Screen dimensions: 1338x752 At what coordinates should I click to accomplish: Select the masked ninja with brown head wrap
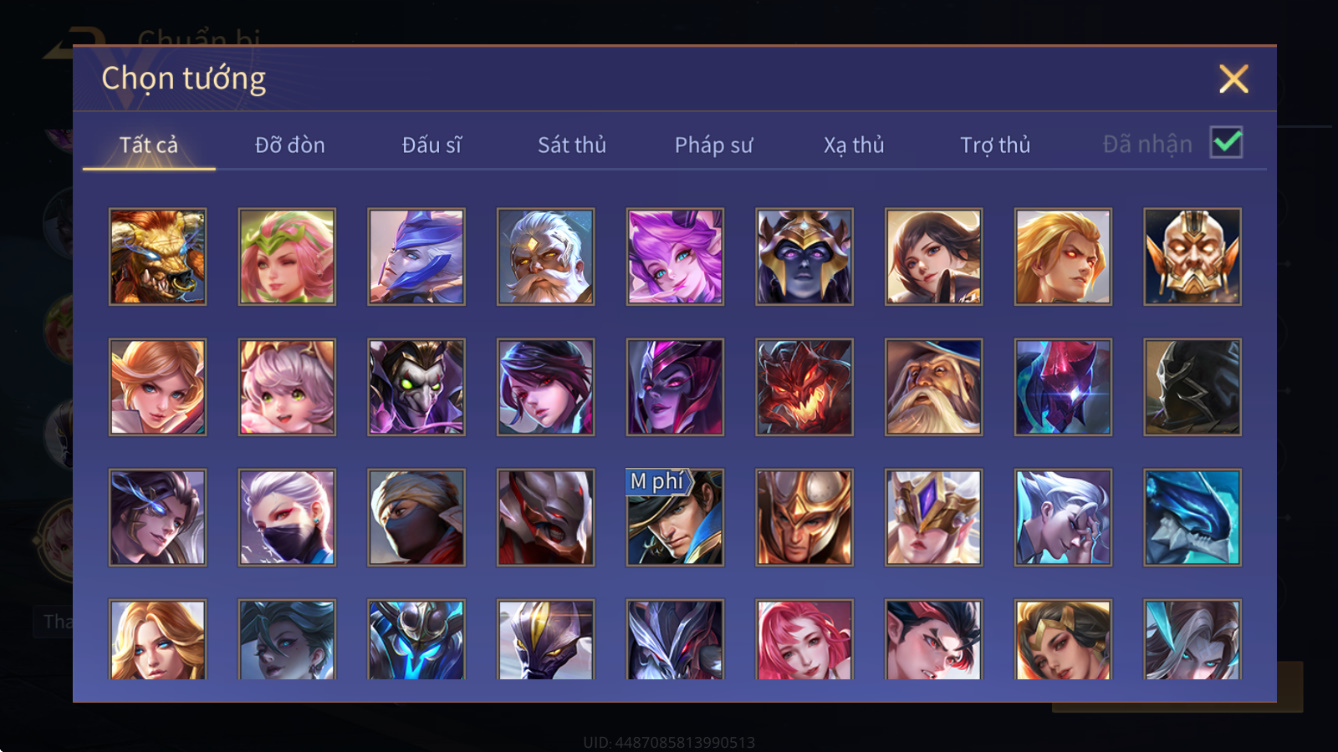click(416, 518)
